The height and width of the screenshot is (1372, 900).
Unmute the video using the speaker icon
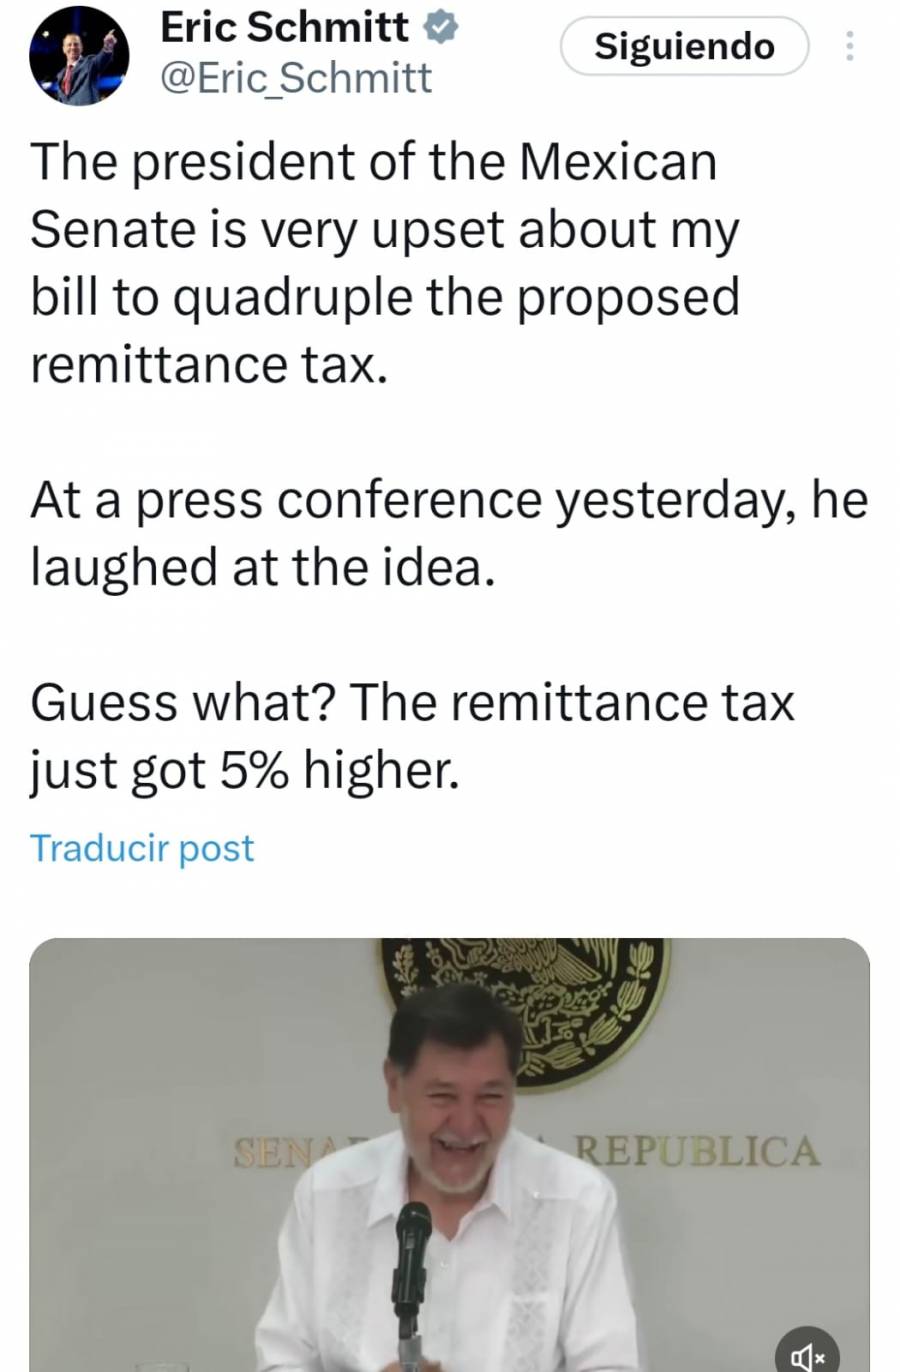coord(807,1354)
